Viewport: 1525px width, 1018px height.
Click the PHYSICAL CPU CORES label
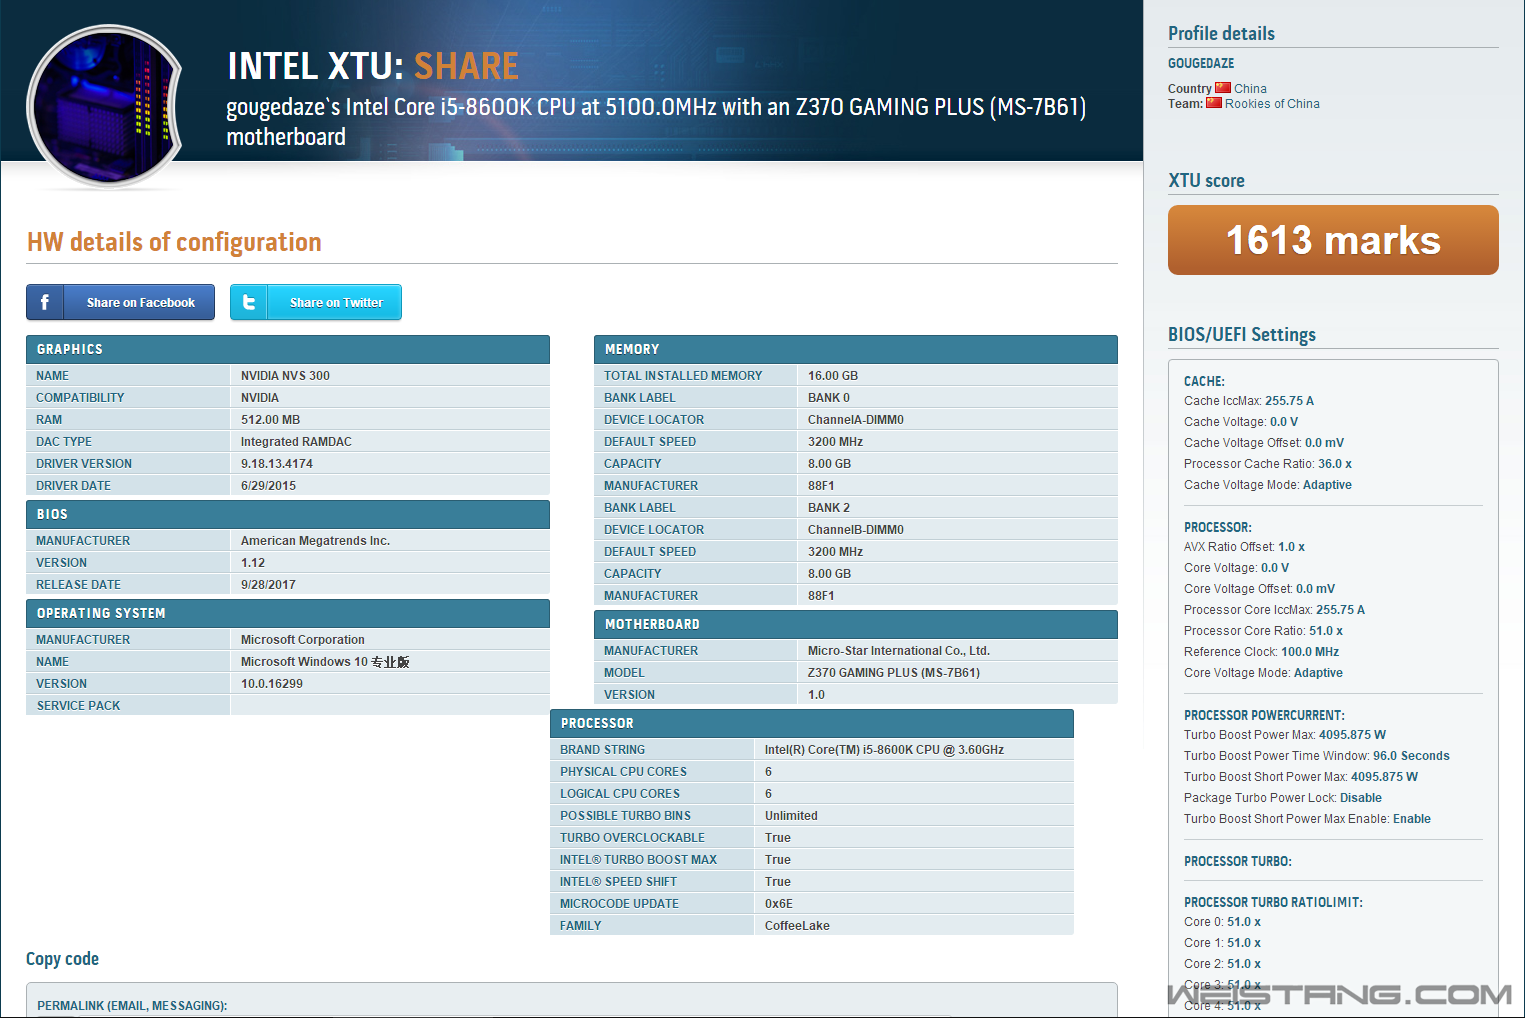click(623, 772)
